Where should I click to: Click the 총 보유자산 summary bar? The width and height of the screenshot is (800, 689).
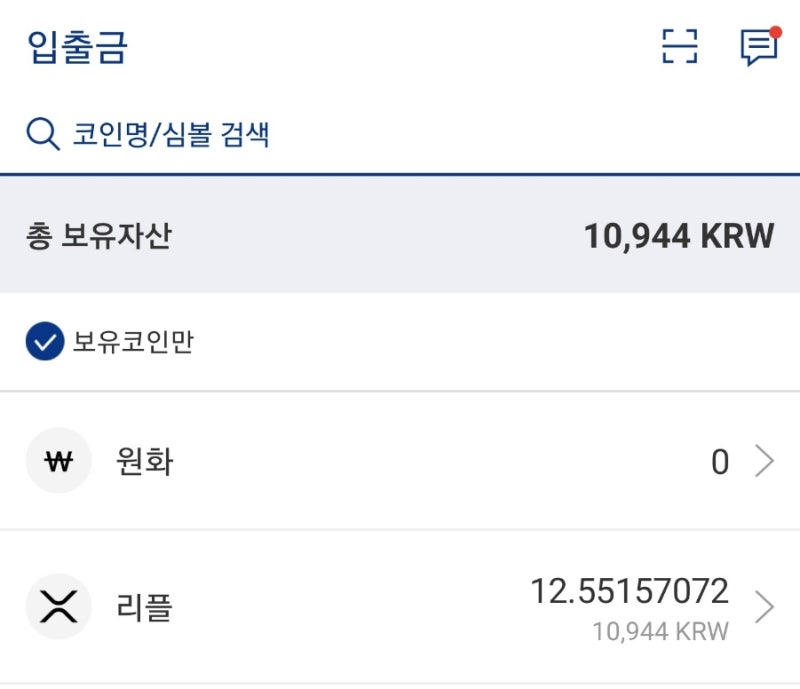pyautogui.click(x=400, y=235)
